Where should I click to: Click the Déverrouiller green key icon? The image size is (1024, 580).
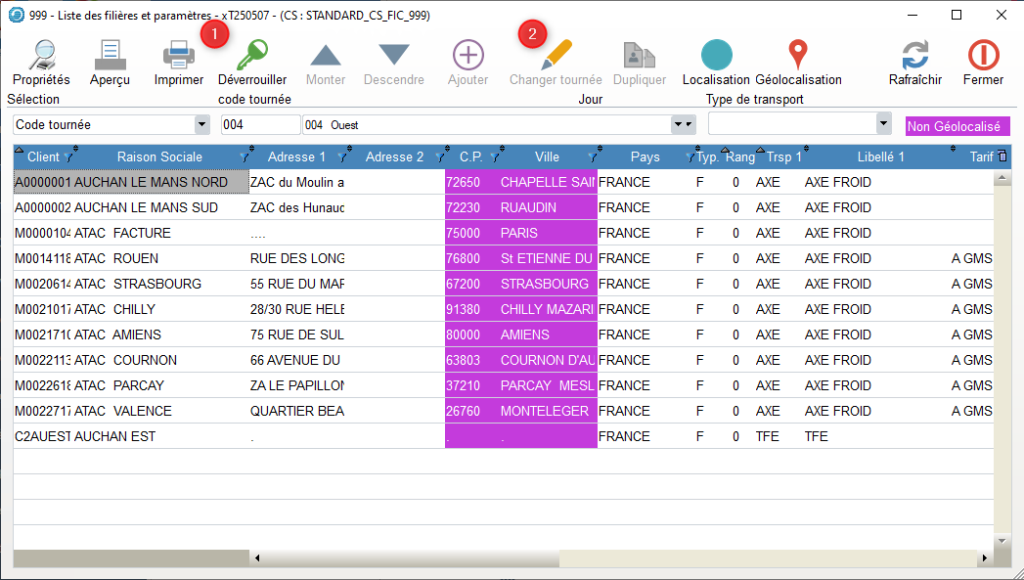pyautogui.click(x=252, y=60)
